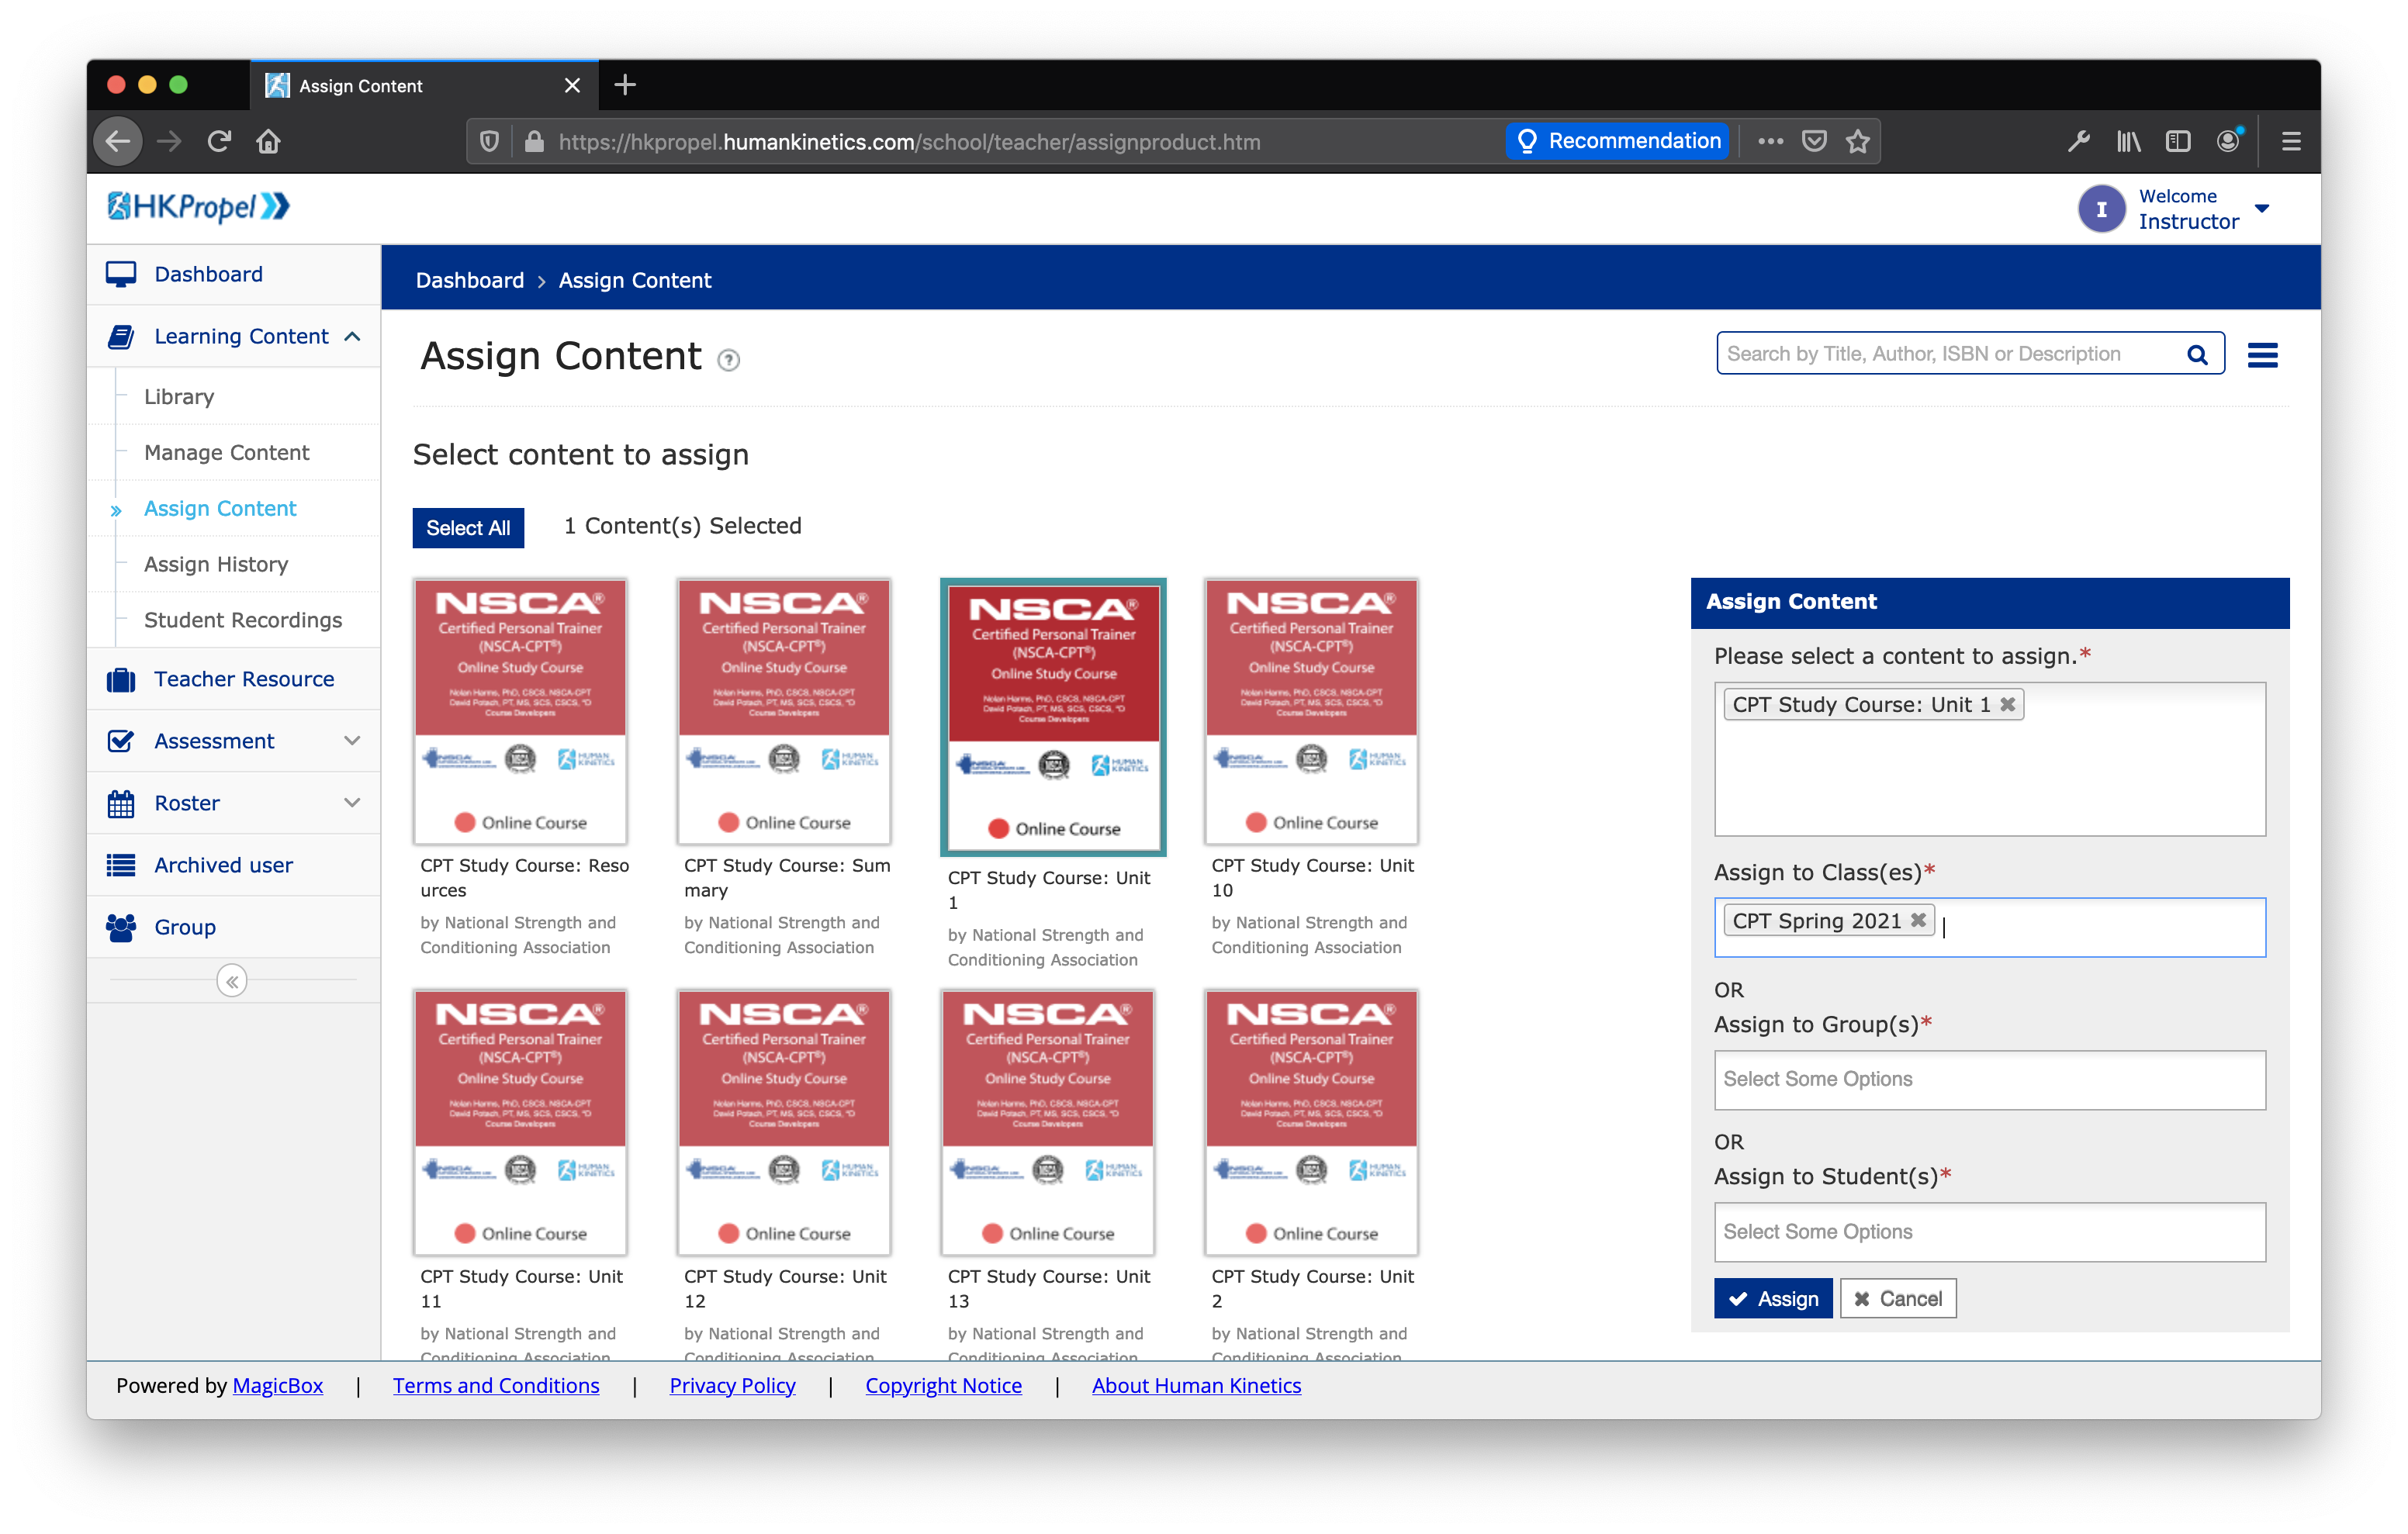
Task: Remove the CPT Study Course: Unit 1 tag
Action: click(x=2007, y=704)
